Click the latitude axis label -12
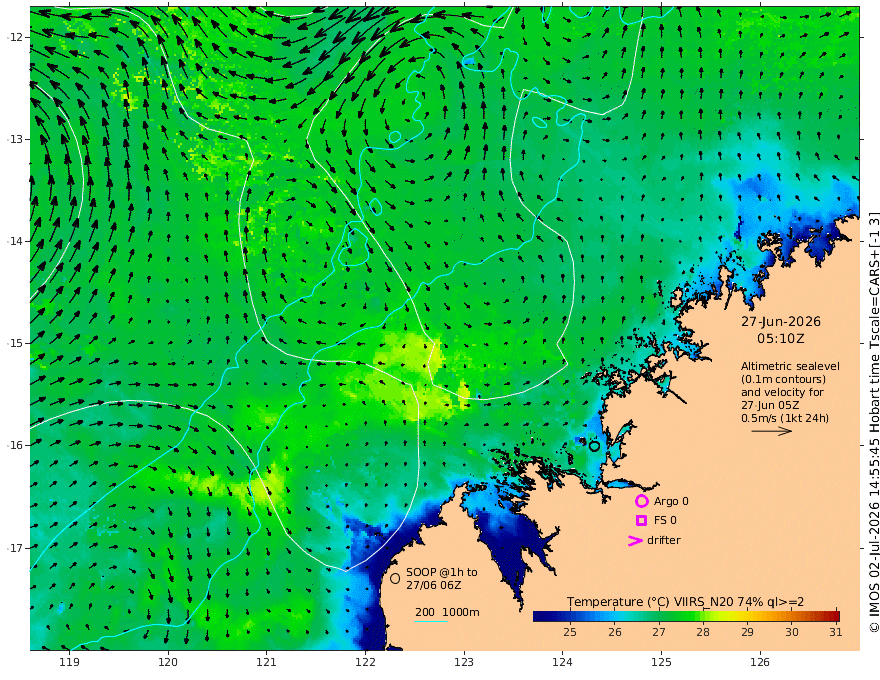Screen dimensions: 880x680 click(x=15, y=37)
